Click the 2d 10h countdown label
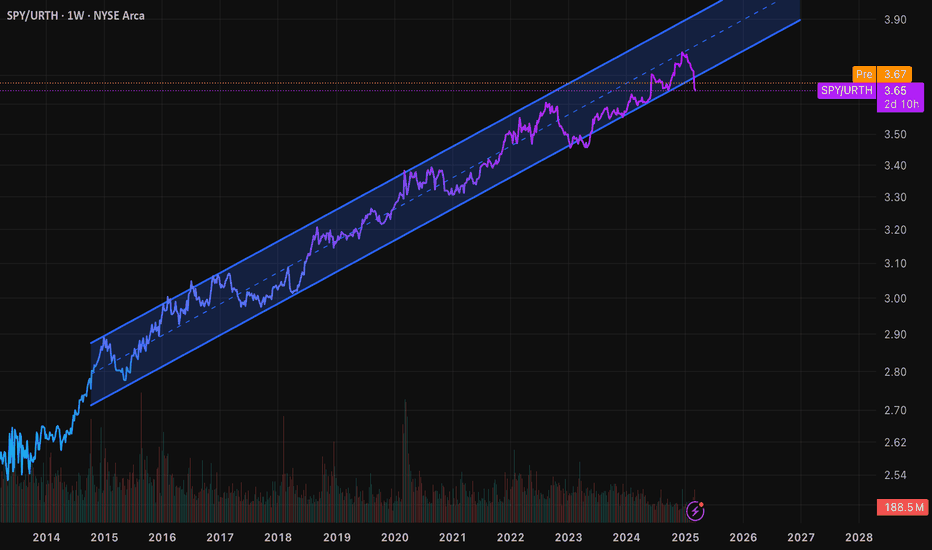The width and height of the screenshot is (932, 550). pos(900,105)
